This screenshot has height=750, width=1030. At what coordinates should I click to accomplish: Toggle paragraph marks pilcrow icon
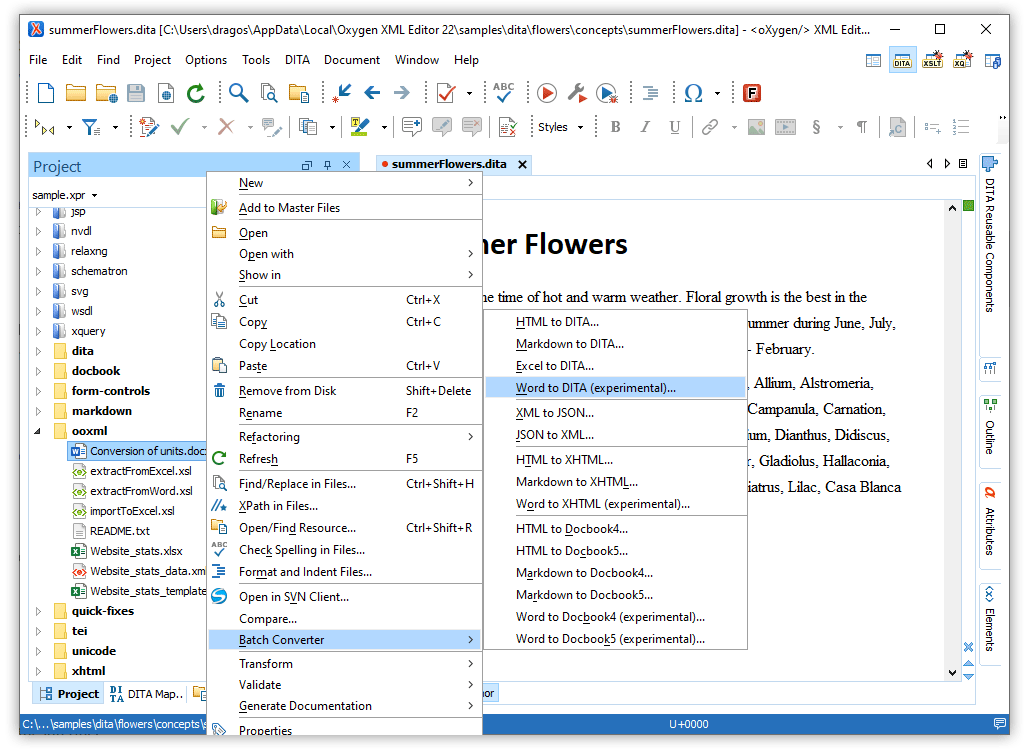tap(861, 127)
